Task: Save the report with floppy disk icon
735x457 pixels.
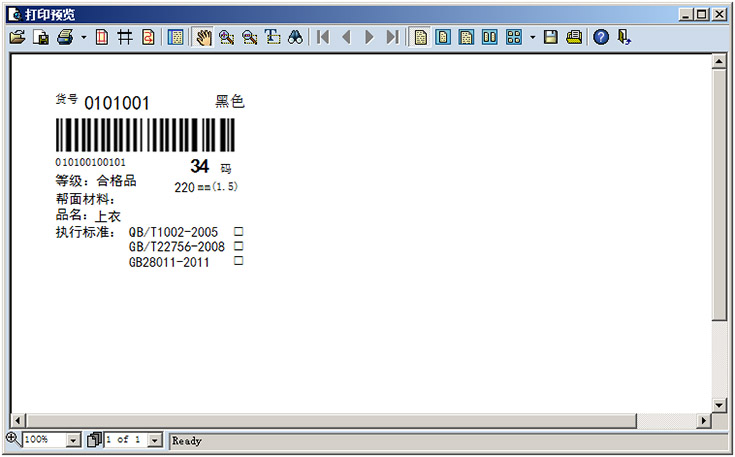Action: (551, 37)
